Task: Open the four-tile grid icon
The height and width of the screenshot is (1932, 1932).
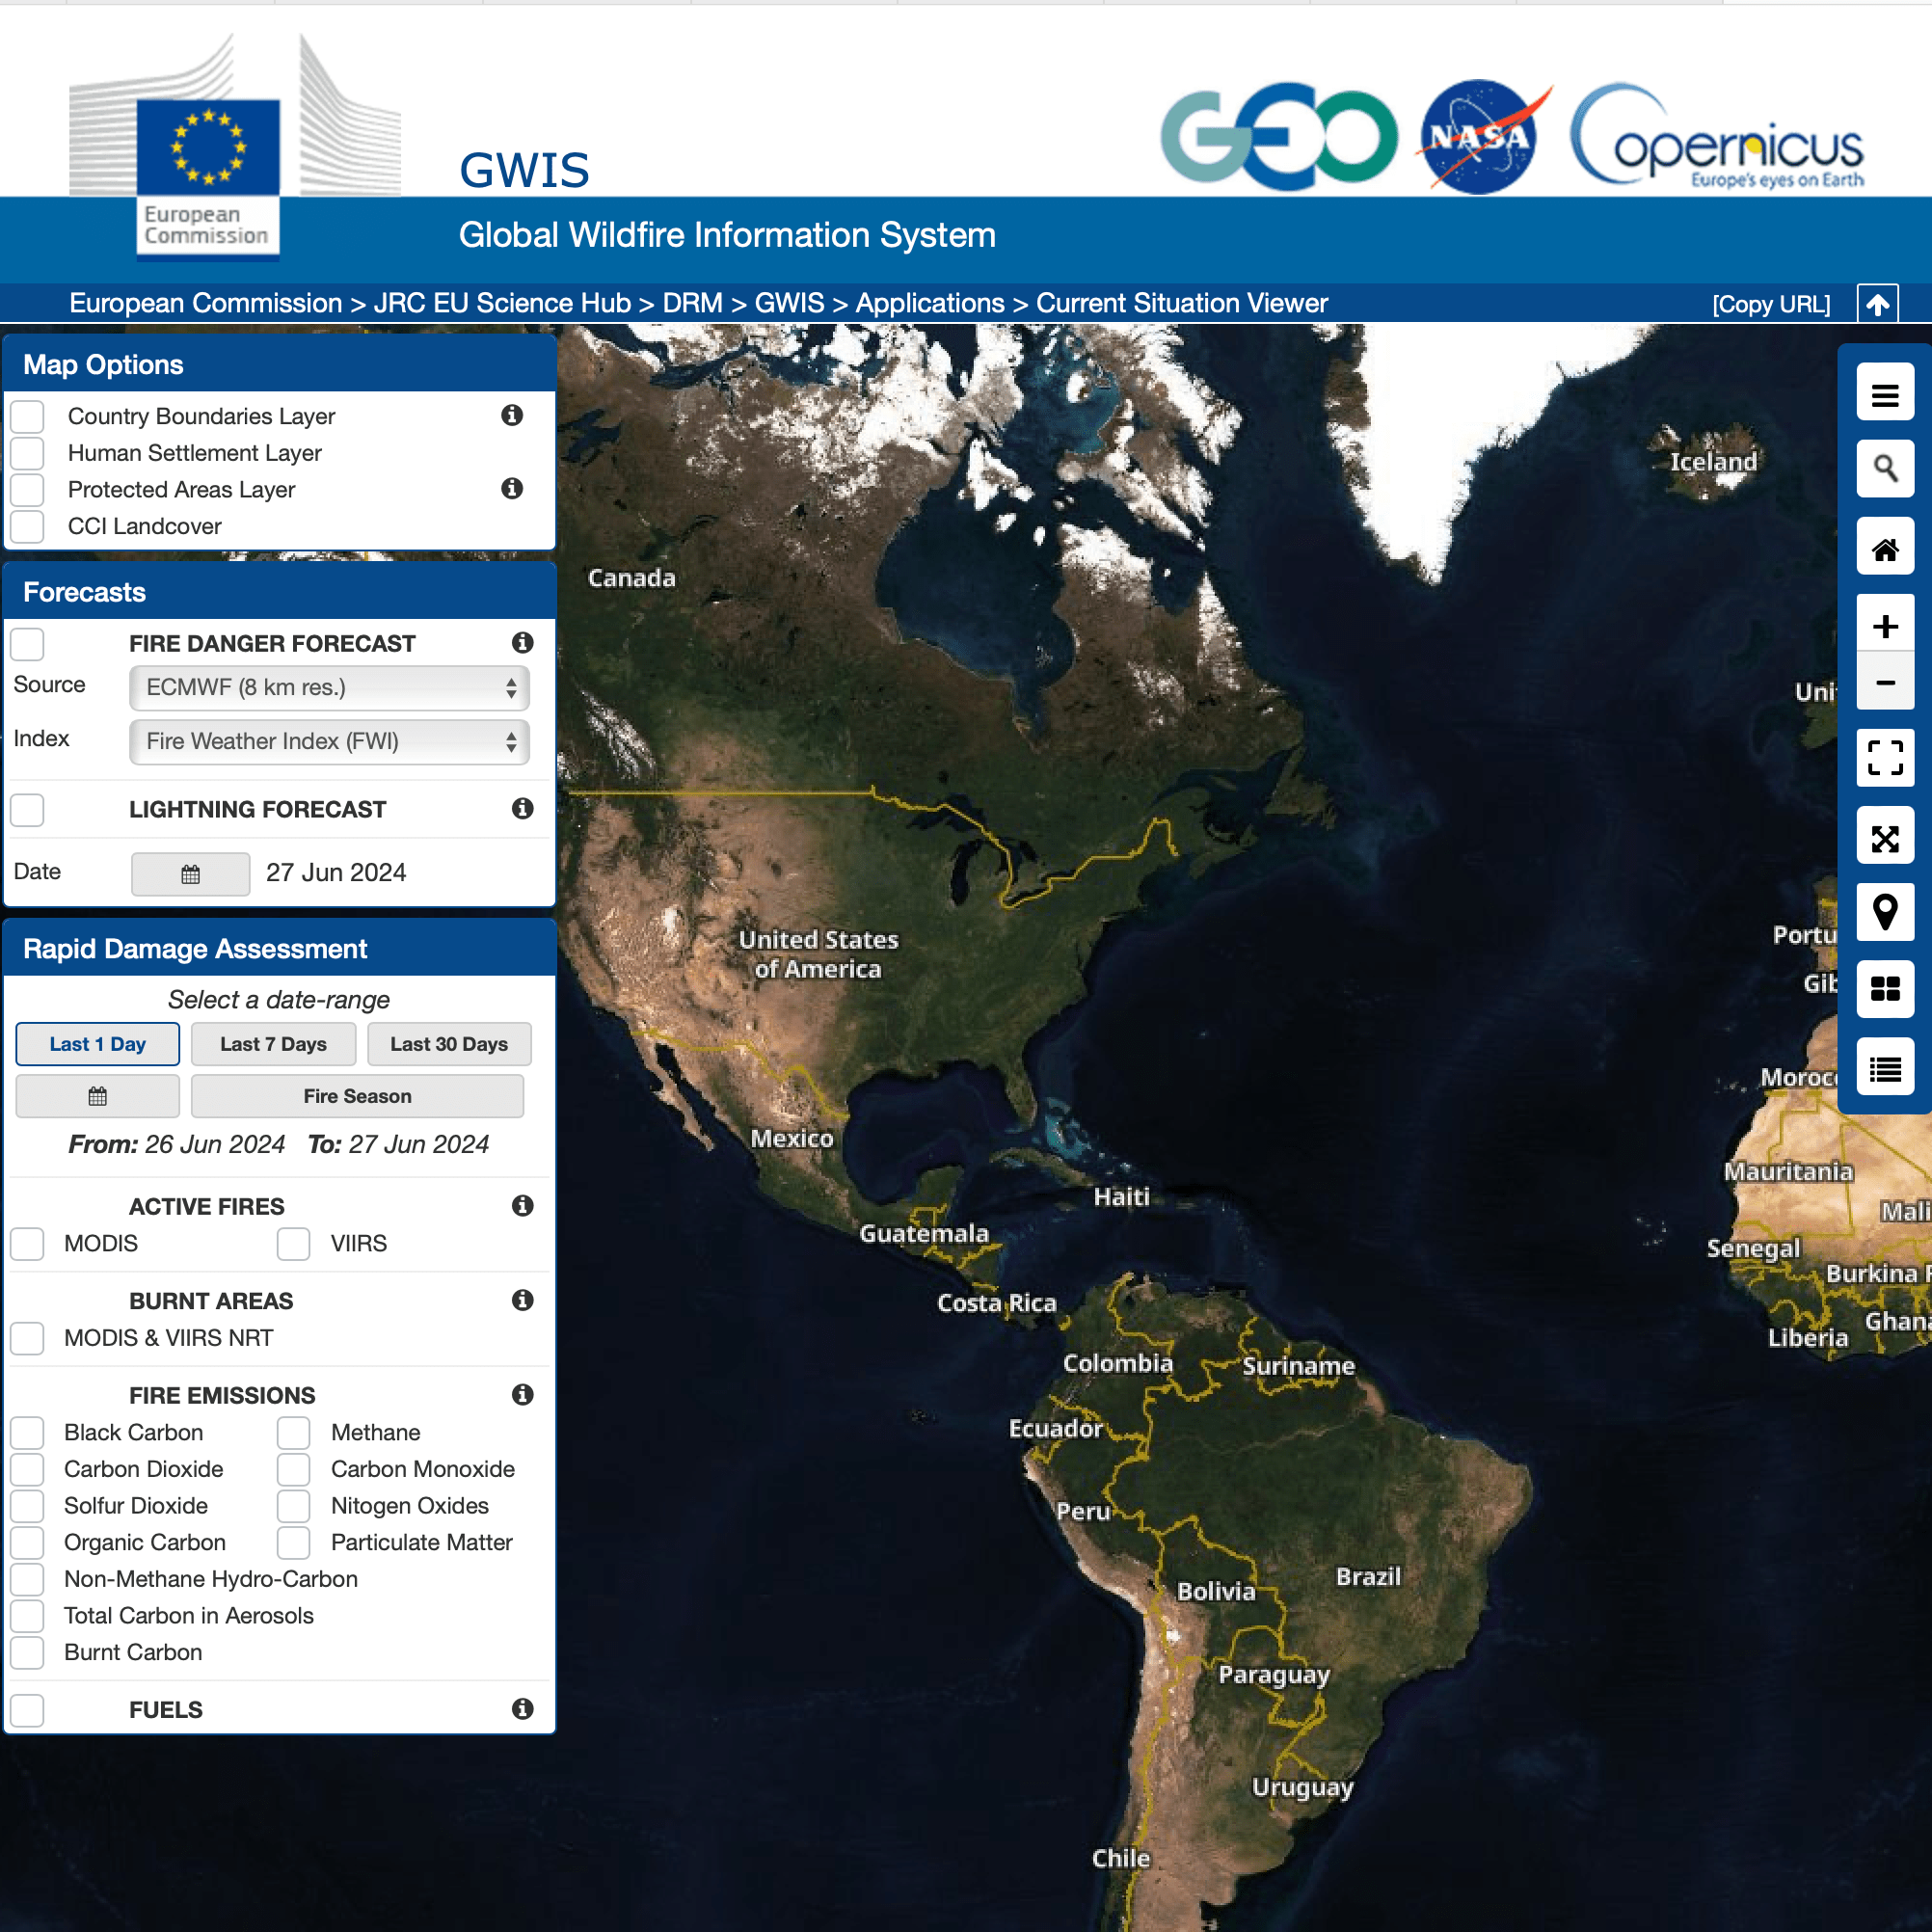Action: coord(1884,988)
